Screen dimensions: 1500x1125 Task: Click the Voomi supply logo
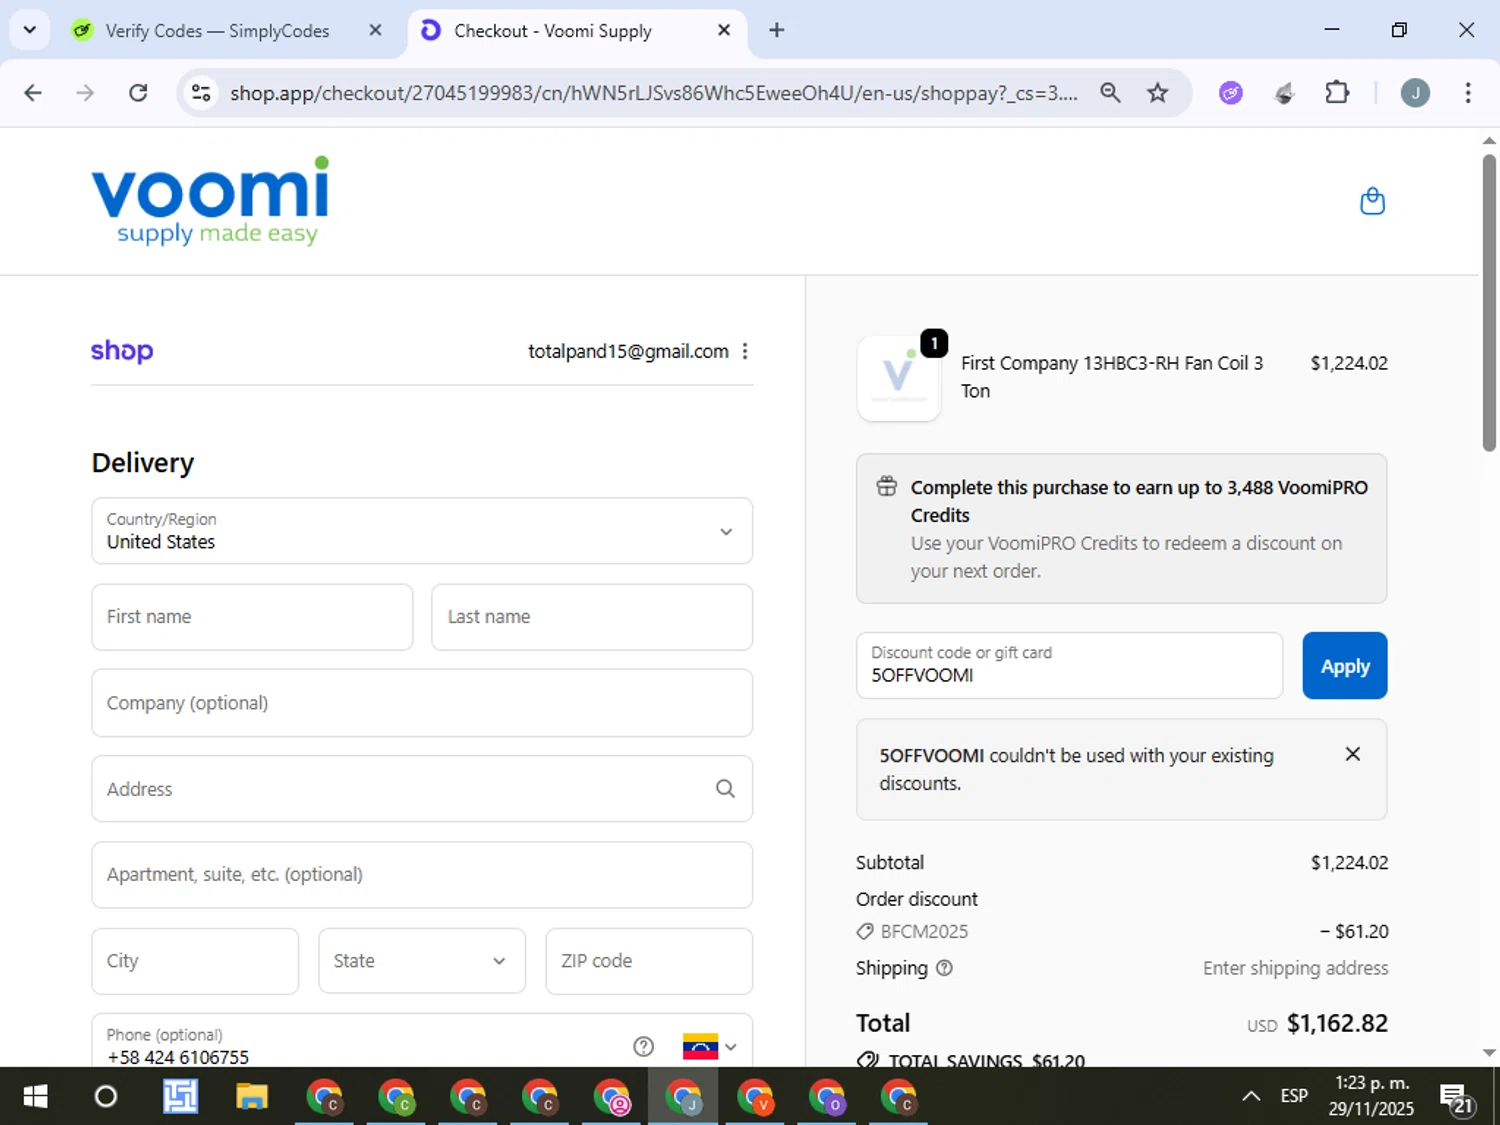pyautogui.click(x=210, y=201)
